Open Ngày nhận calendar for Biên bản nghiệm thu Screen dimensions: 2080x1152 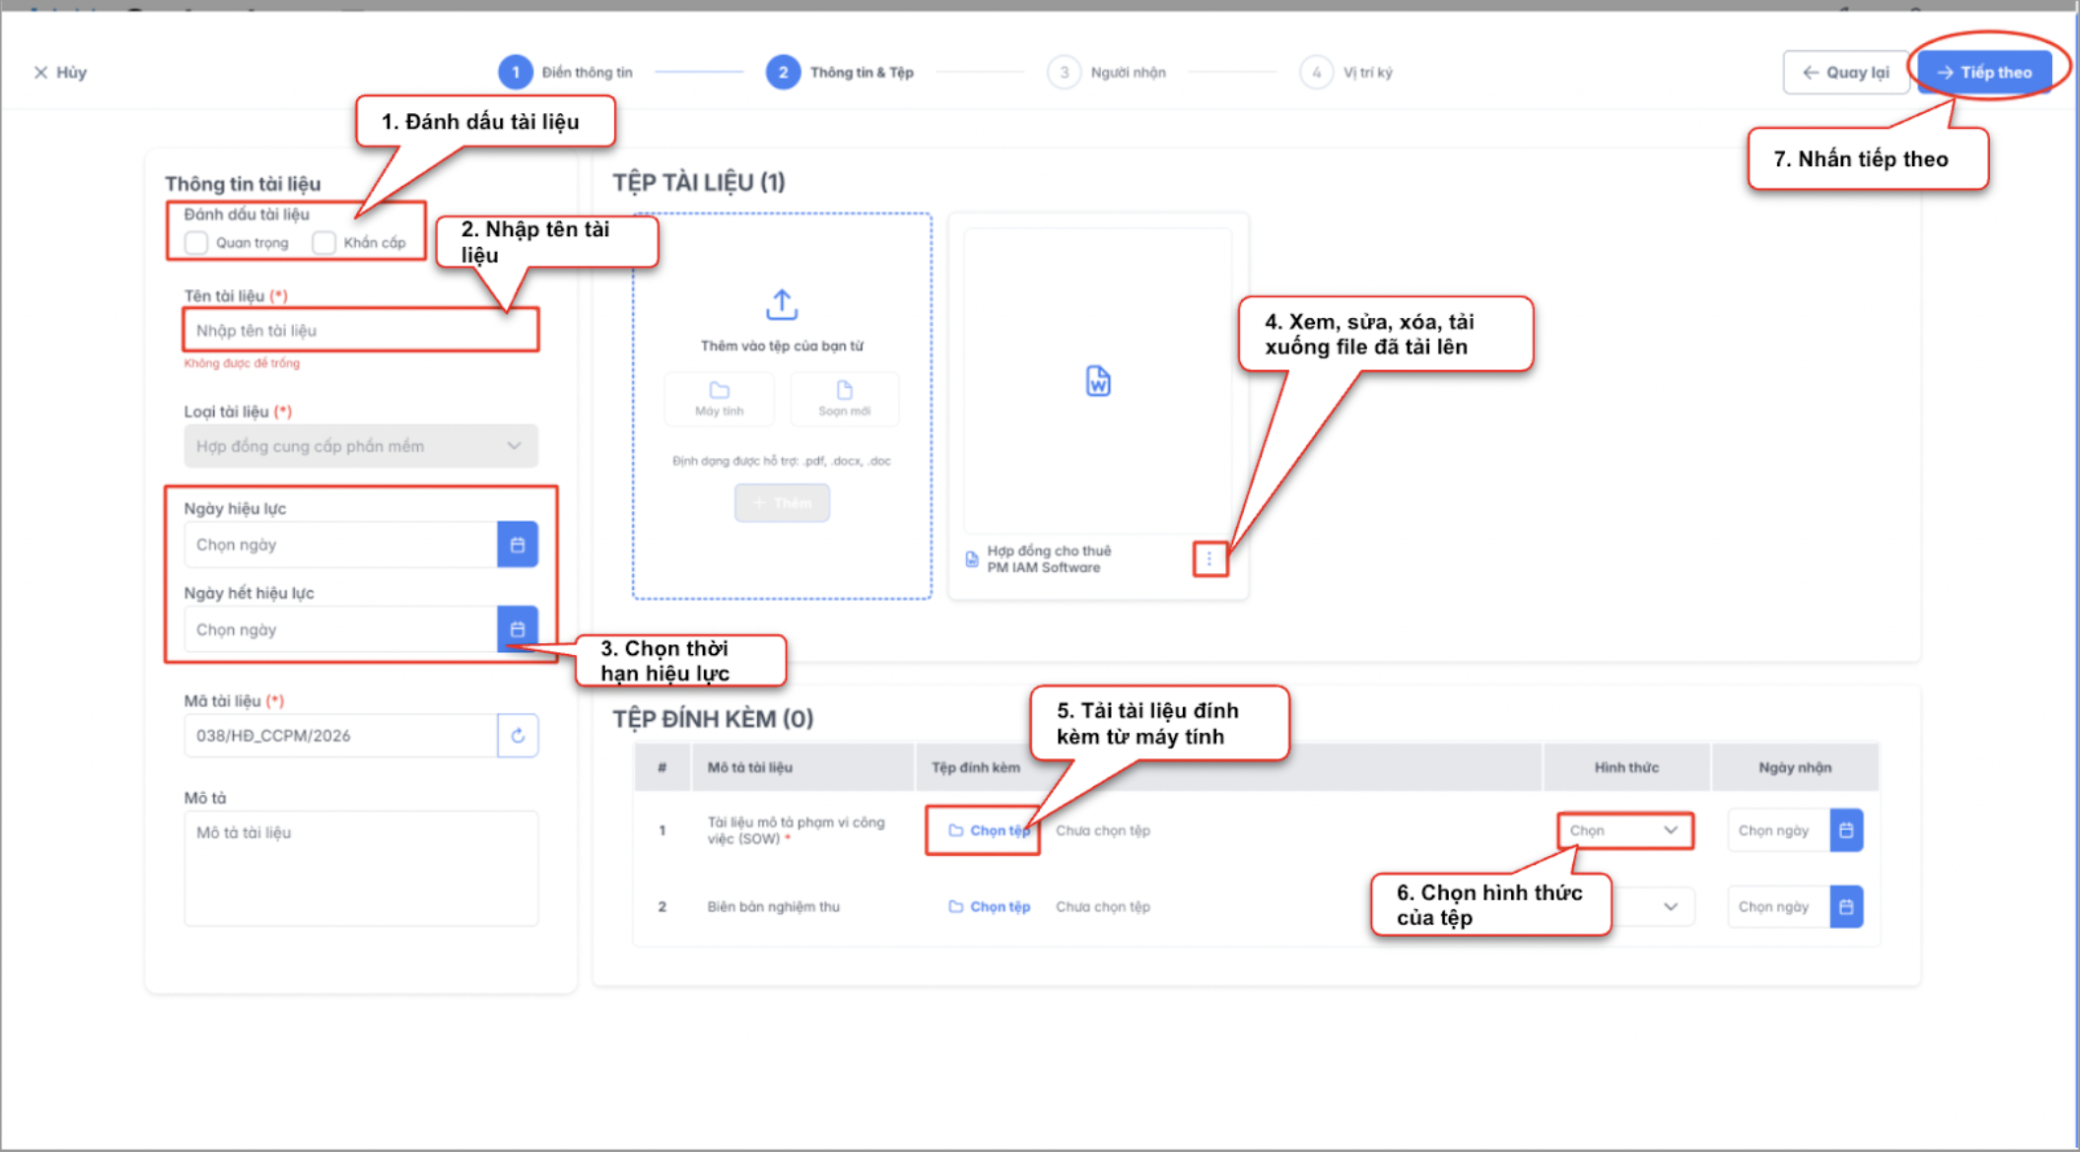tap(1846, 907)
